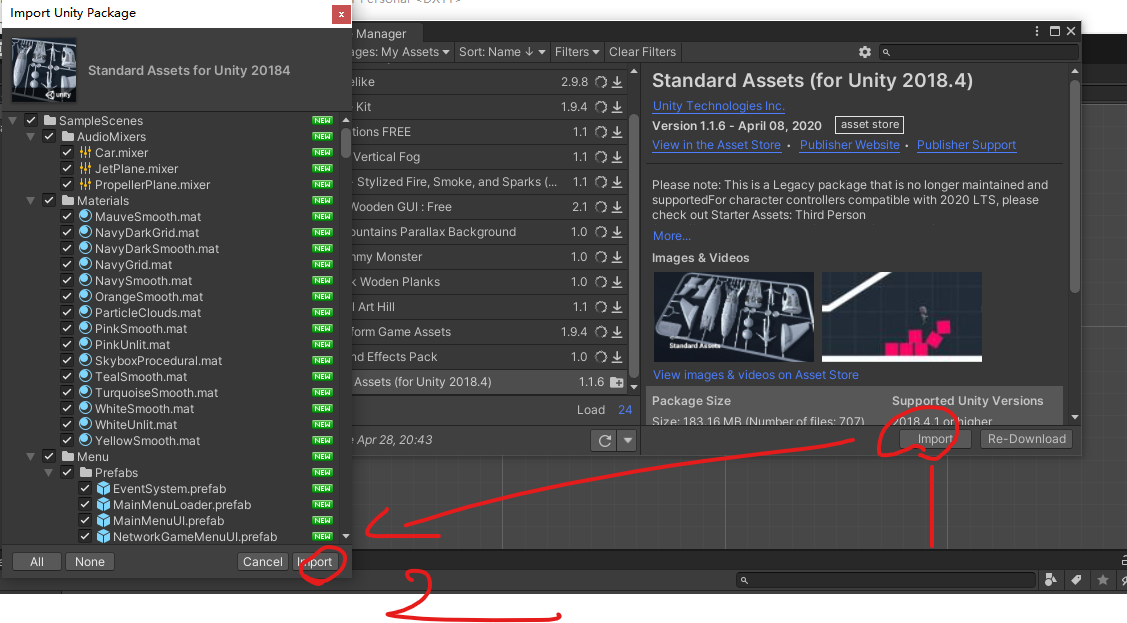Image resolution: width=1127 pixels, height=623 pixels.
Task: Click import folder icon on Standard Assets row
Action: tap(617, 382)
